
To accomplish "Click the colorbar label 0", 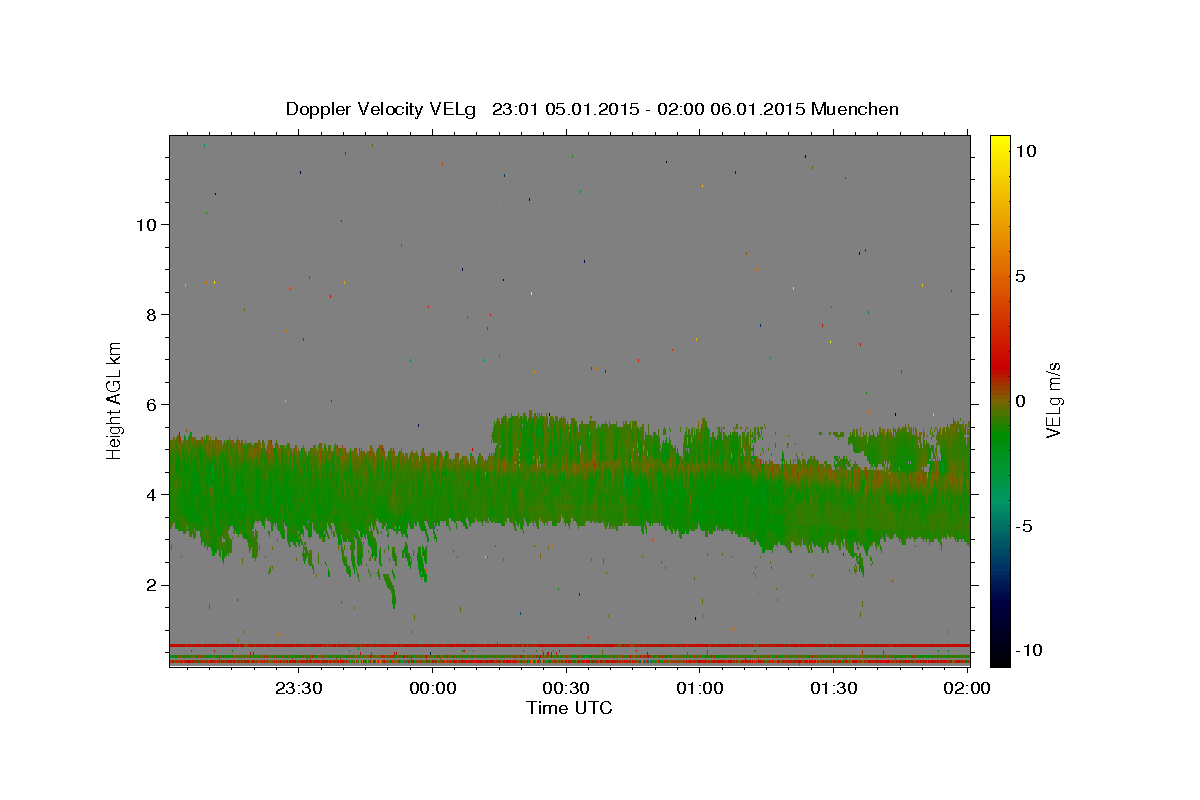I will 1020,401.
